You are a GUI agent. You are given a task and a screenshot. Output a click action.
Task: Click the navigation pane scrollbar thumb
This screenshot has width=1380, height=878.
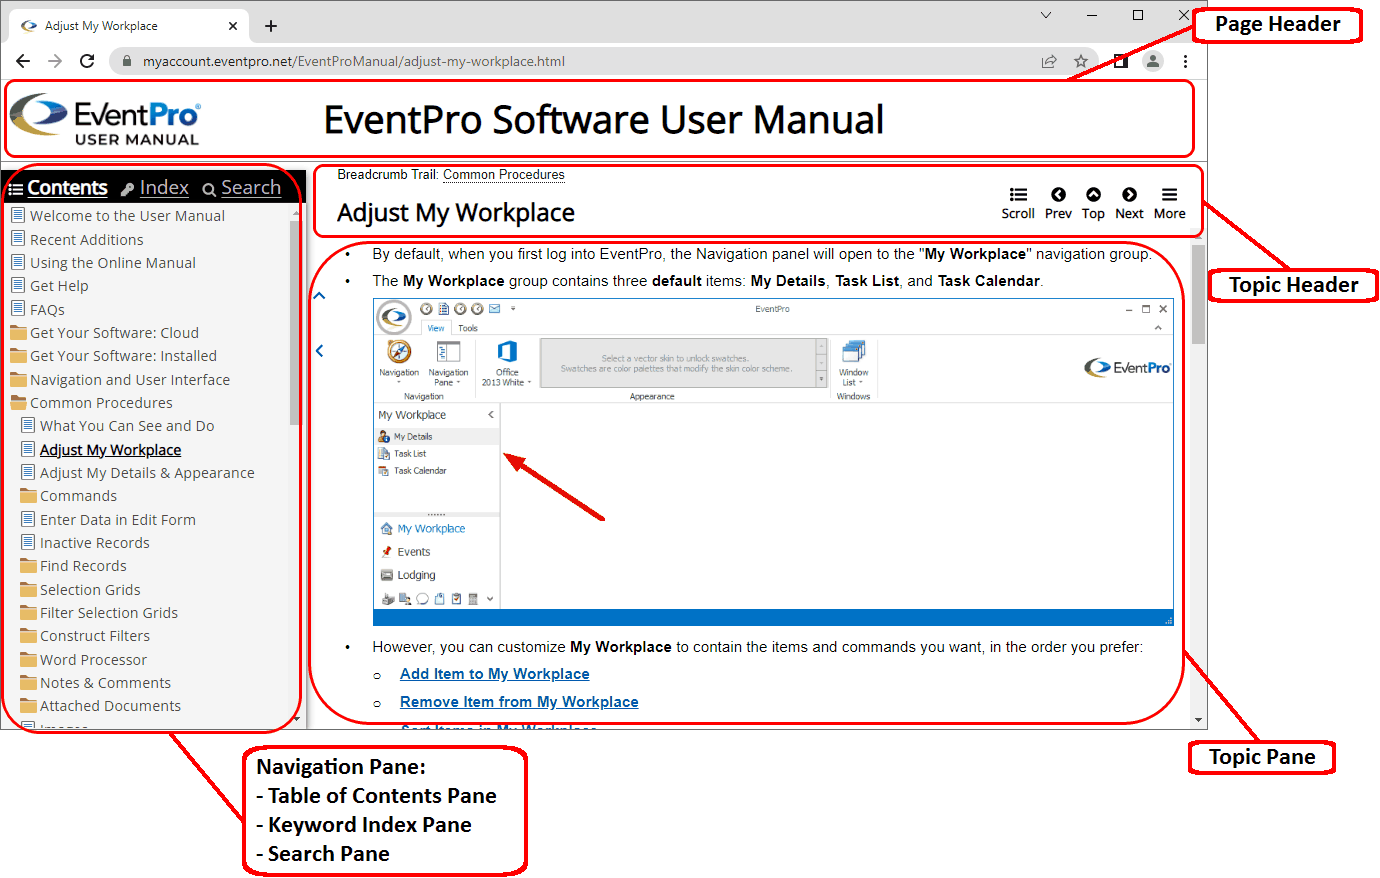click(x=295, y=321)
